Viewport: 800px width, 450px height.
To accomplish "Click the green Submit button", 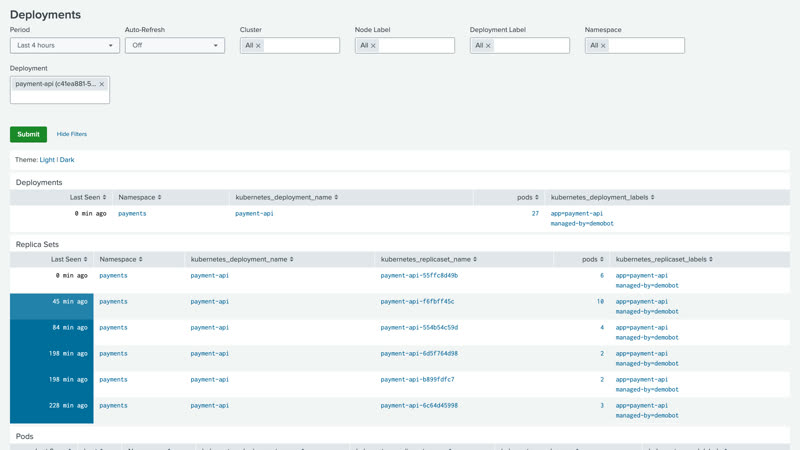I will pyautogui.click(x=29, y=134).
